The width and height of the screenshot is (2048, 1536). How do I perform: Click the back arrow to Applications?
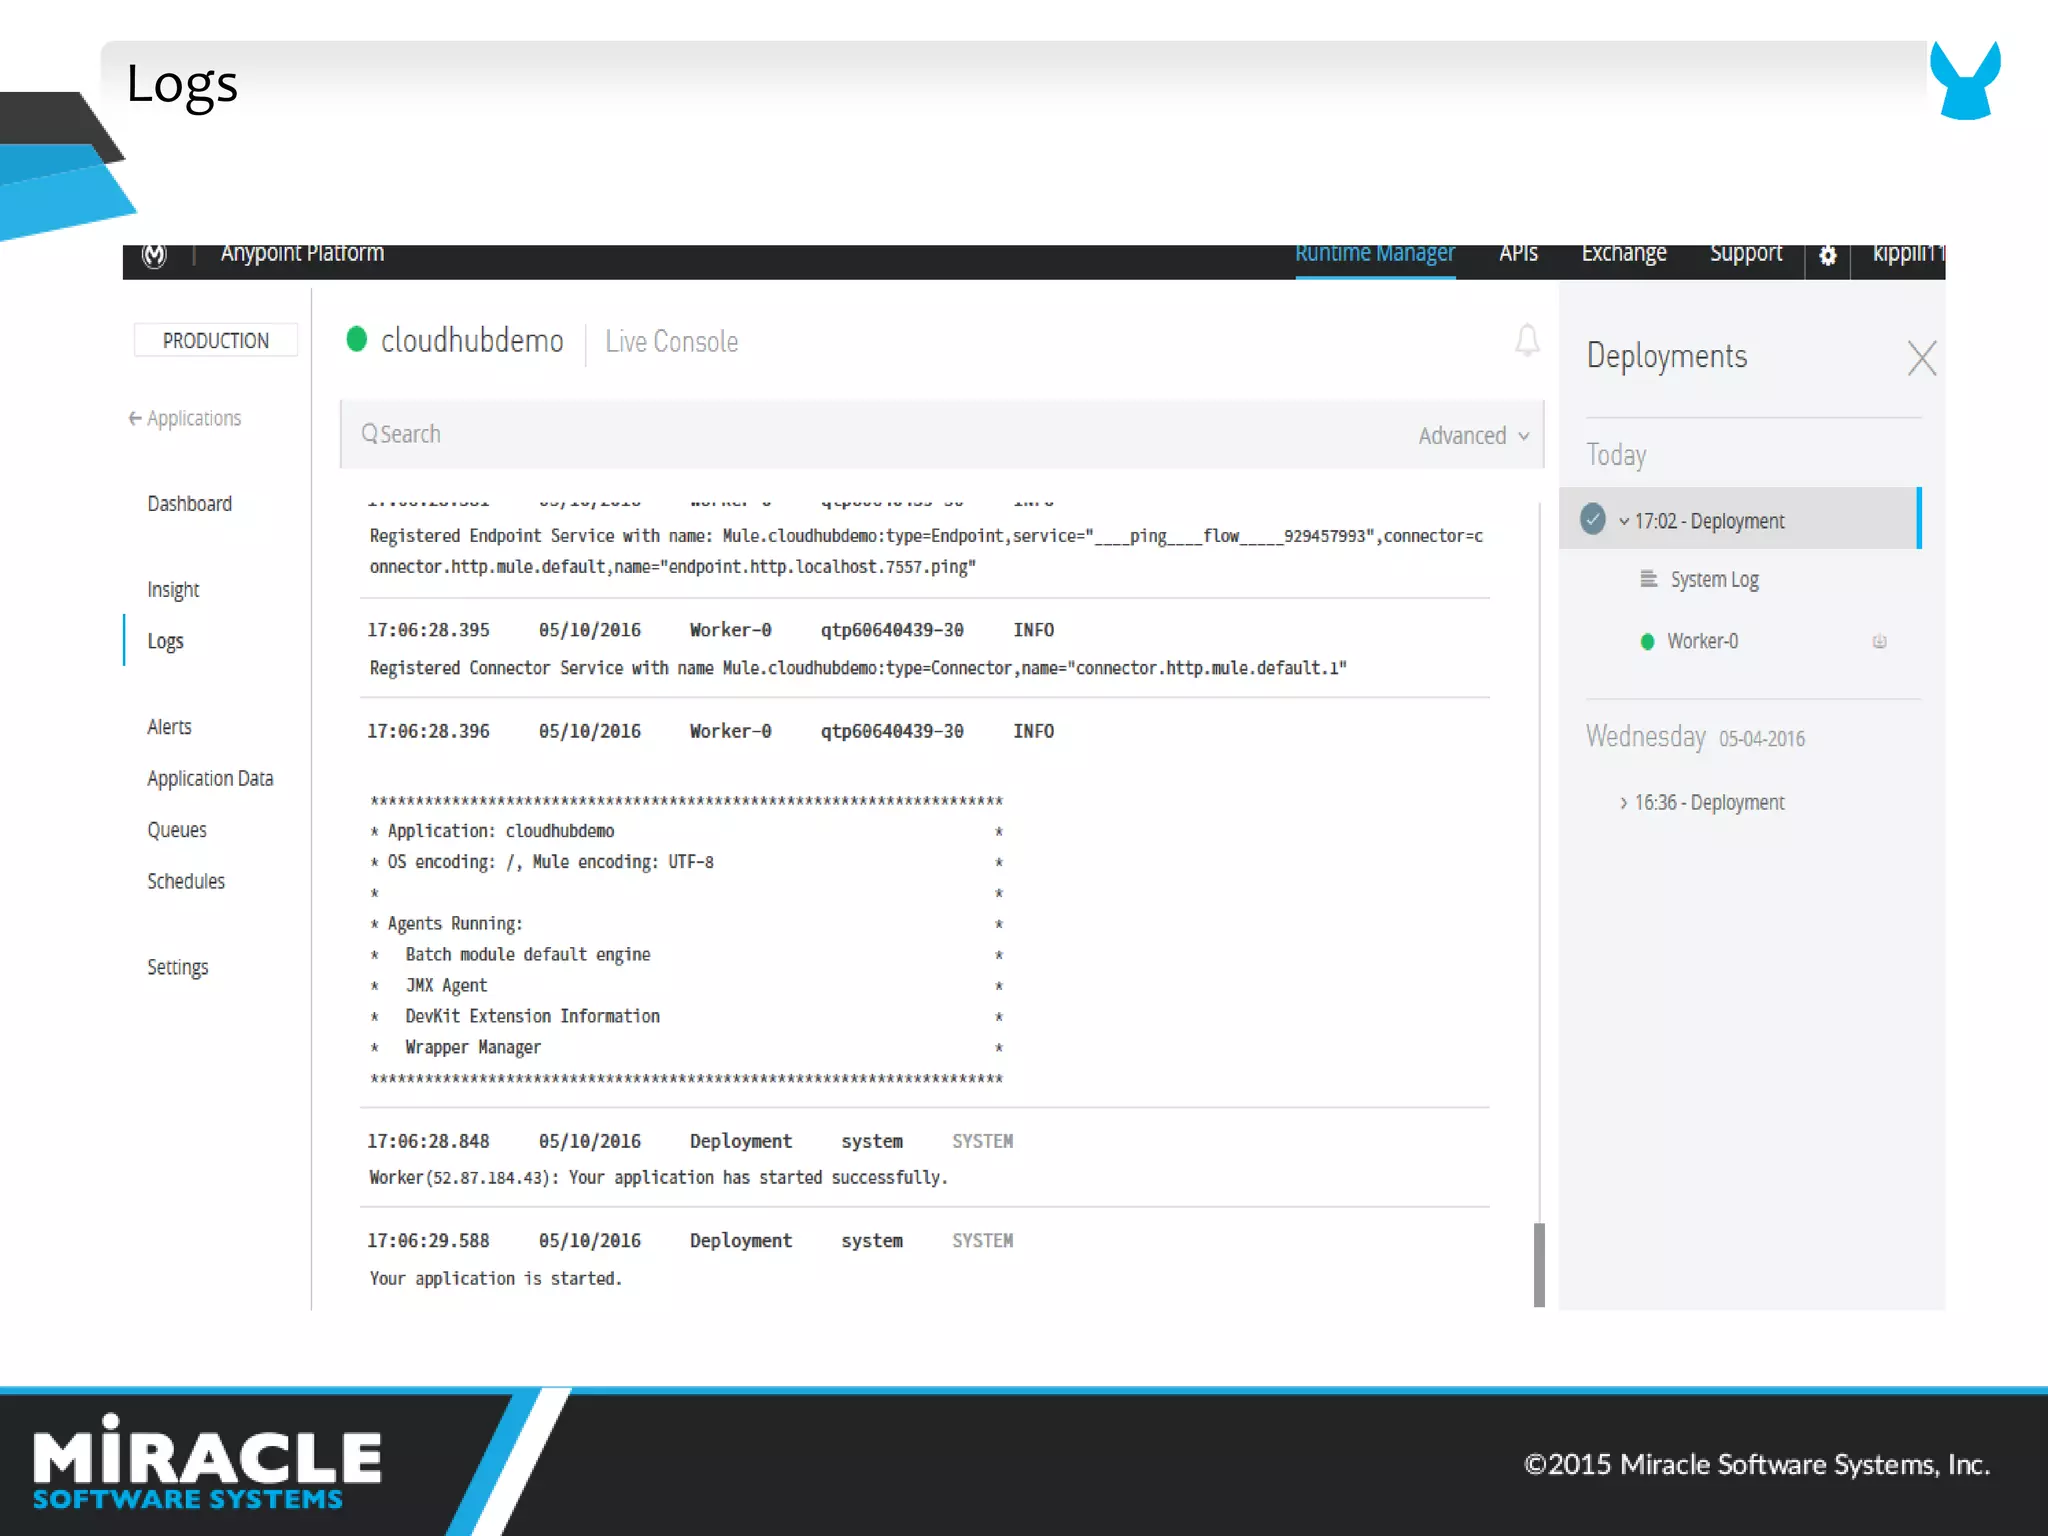click(x=135, y=418)
